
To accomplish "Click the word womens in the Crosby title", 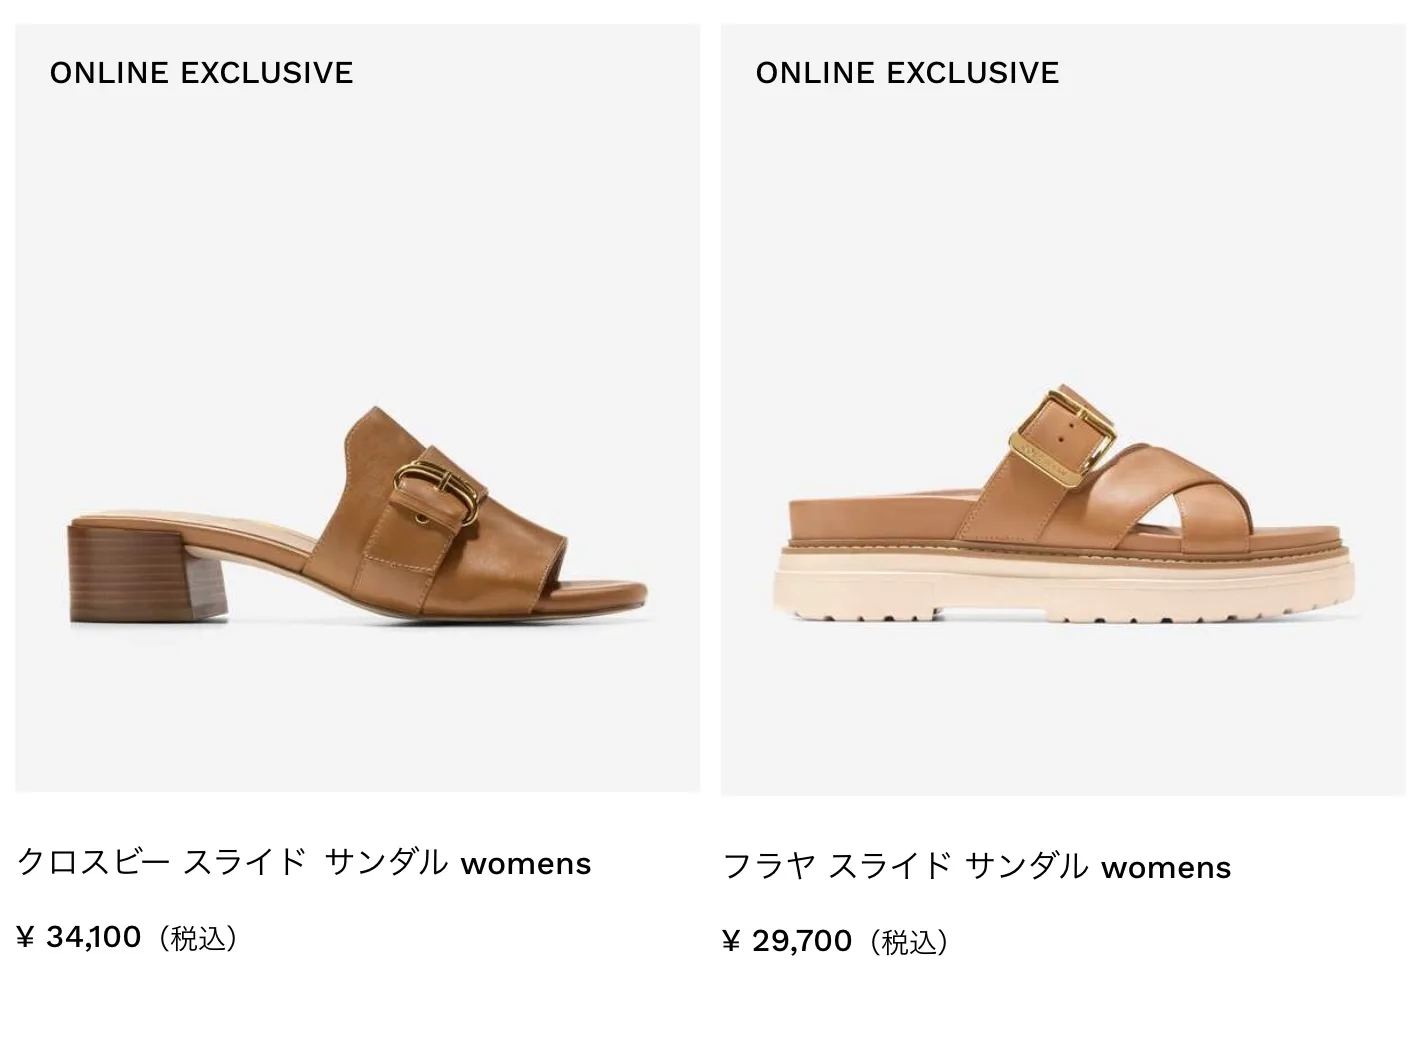I will point(526,863).
